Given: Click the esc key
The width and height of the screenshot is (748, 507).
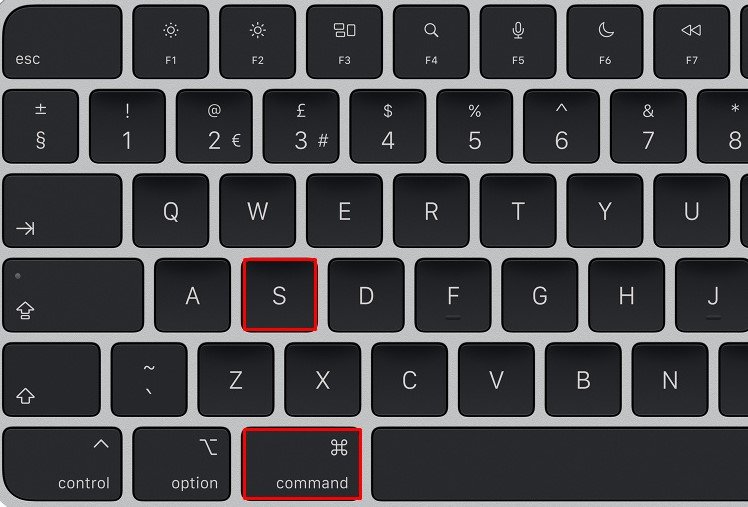Looking at the screenshot, I should (x=62, y=42).
